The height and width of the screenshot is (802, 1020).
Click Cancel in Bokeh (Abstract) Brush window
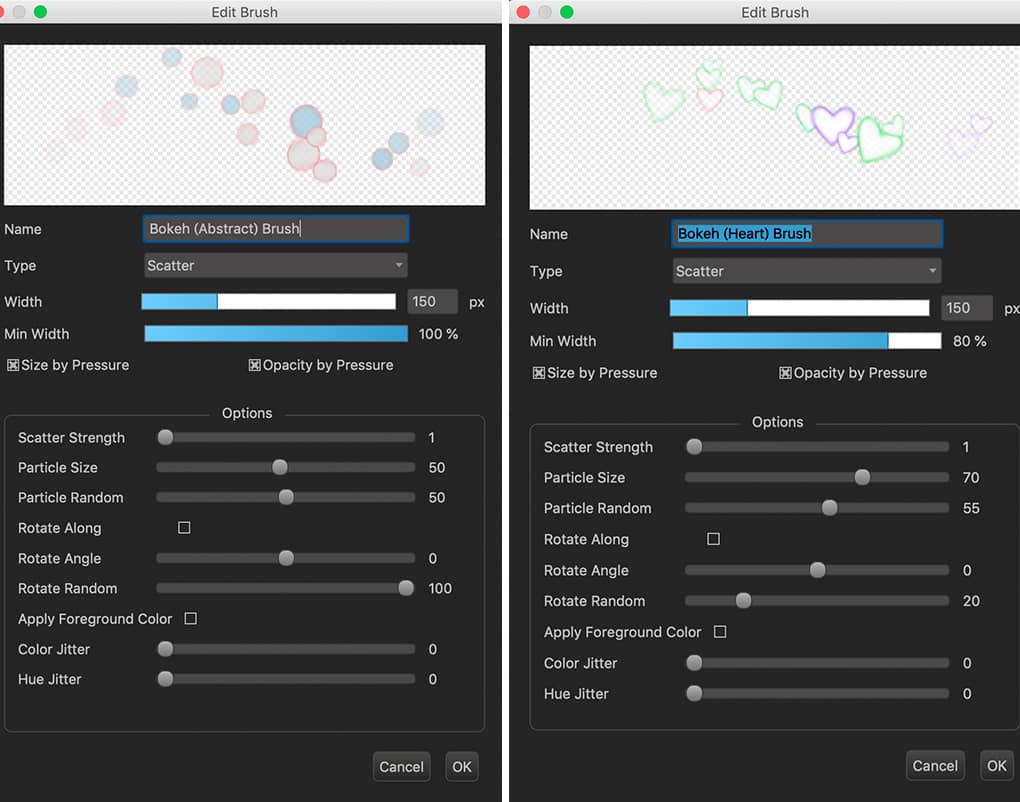[x=401, y=767]
